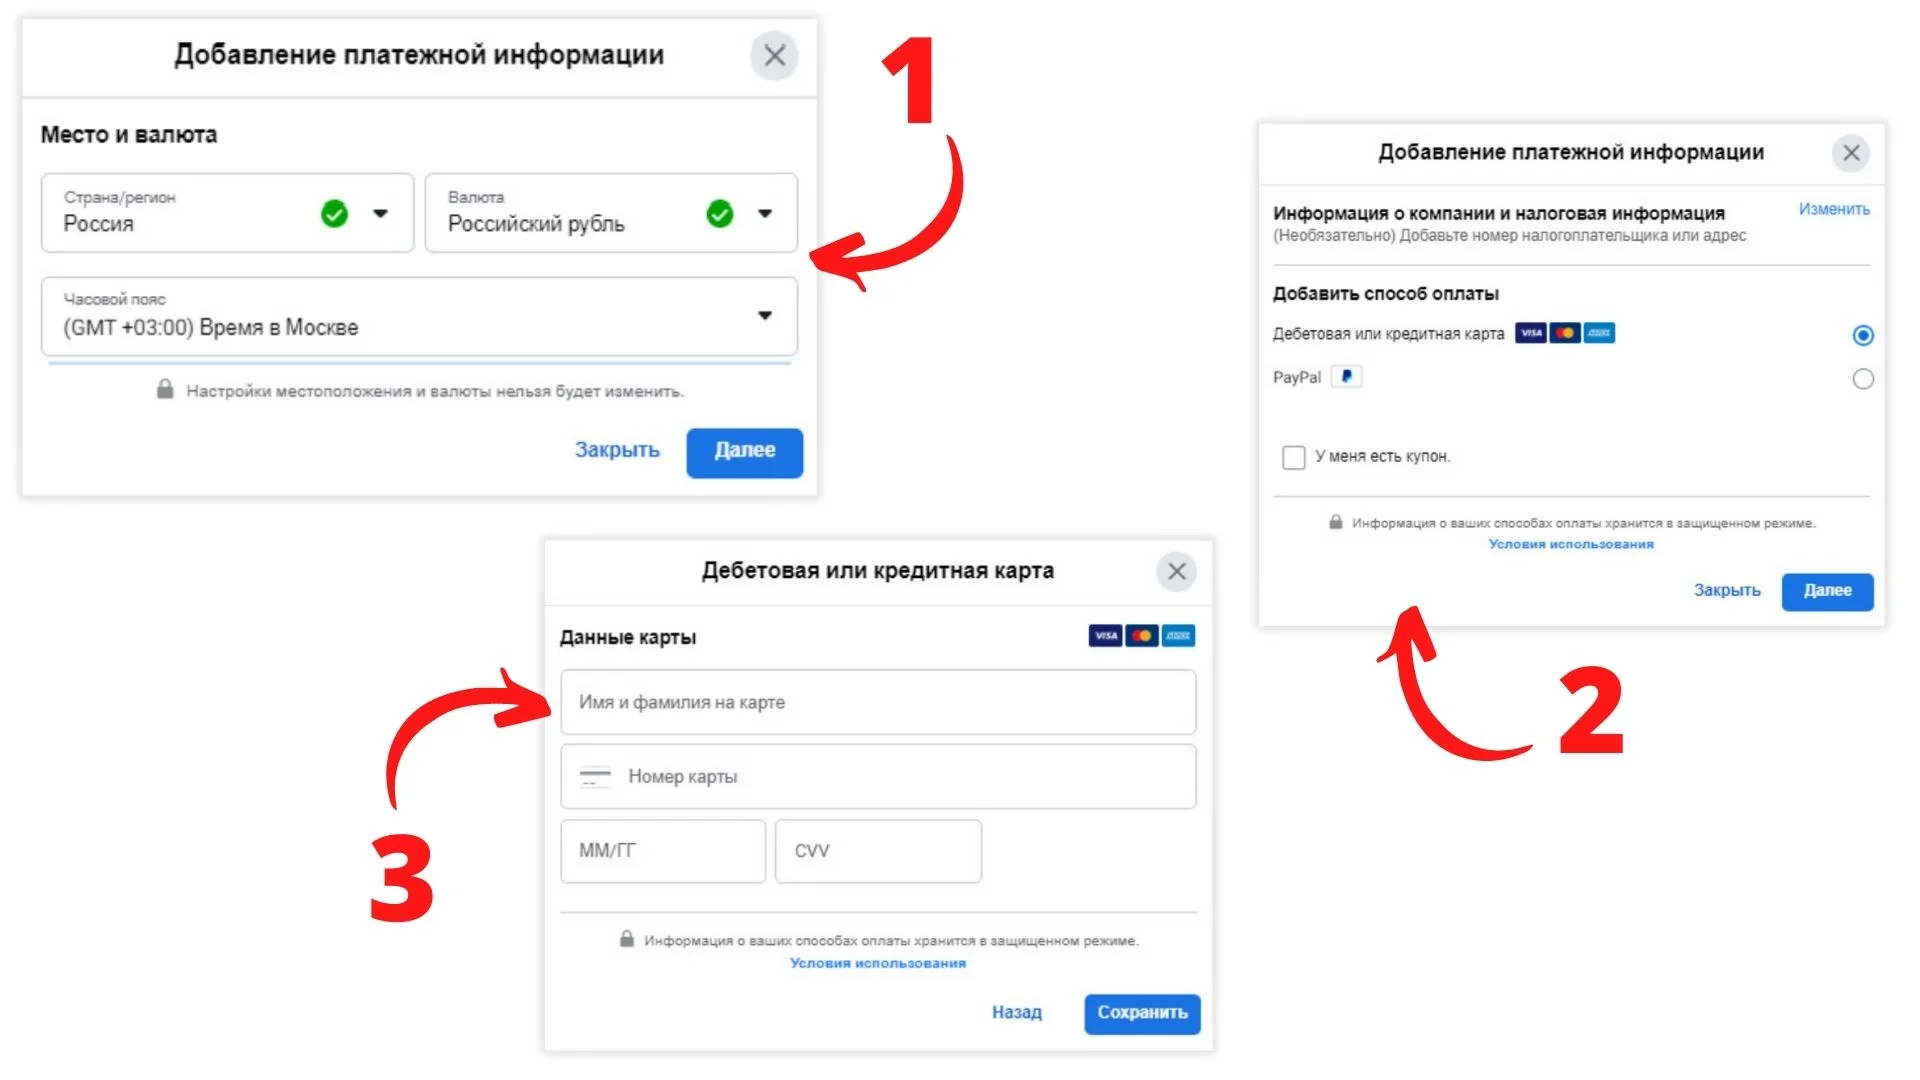Select the PayPal radio button

(x=1862, y=379)
